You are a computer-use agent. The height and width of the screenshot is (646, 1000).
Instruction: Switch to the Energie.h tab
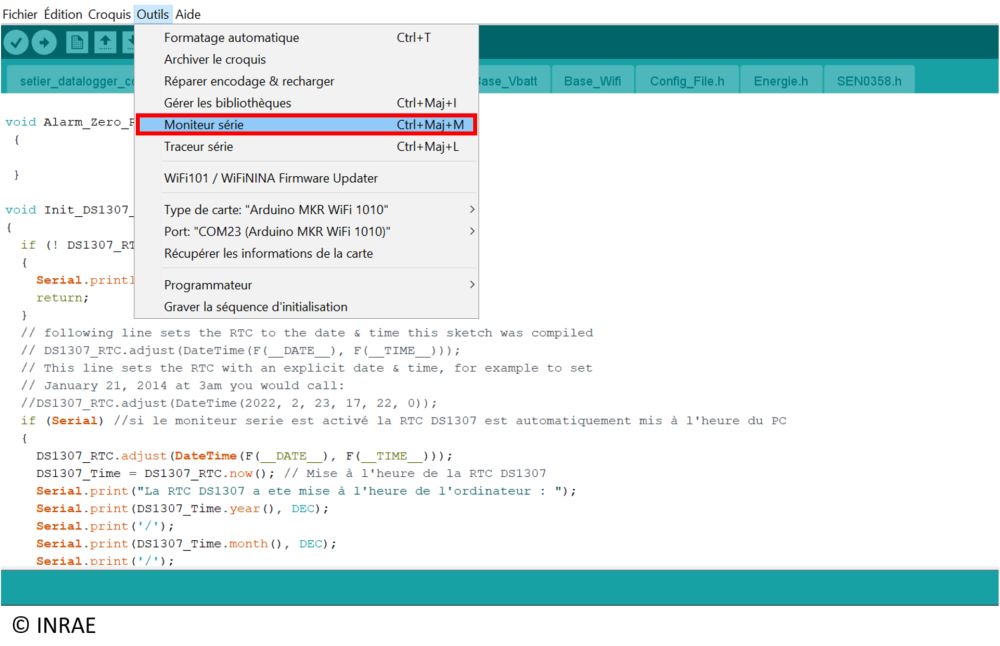[x=780, y=81]
